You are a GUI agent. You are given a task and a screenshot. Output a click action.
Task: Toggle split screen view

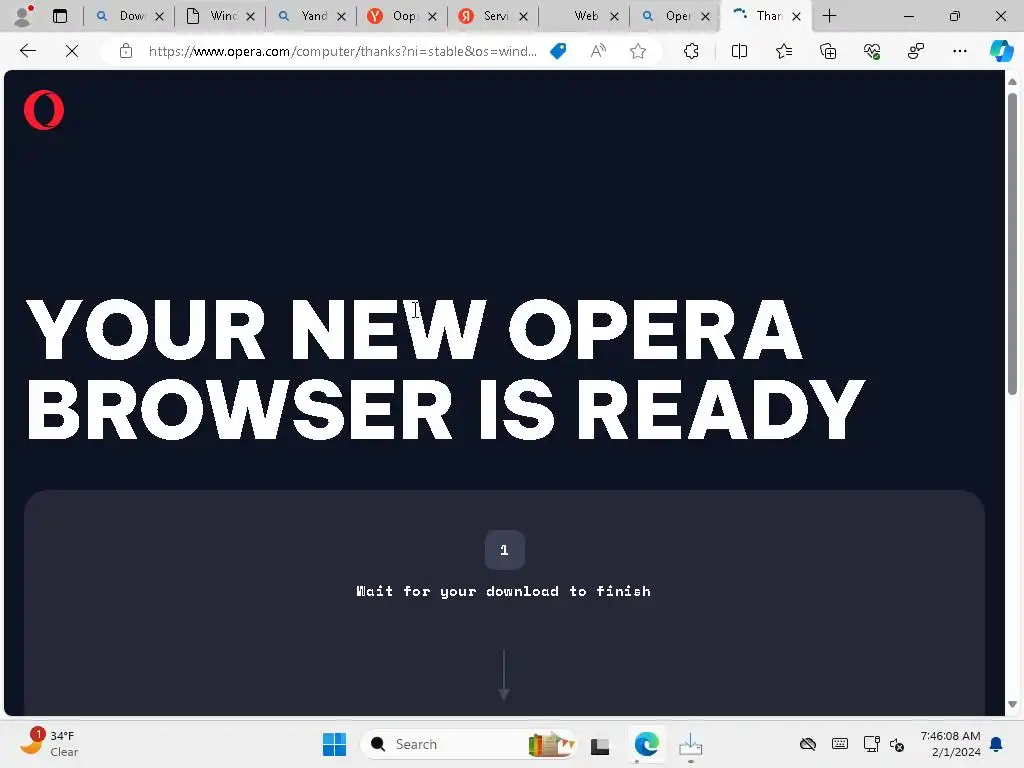coord(739,51)
